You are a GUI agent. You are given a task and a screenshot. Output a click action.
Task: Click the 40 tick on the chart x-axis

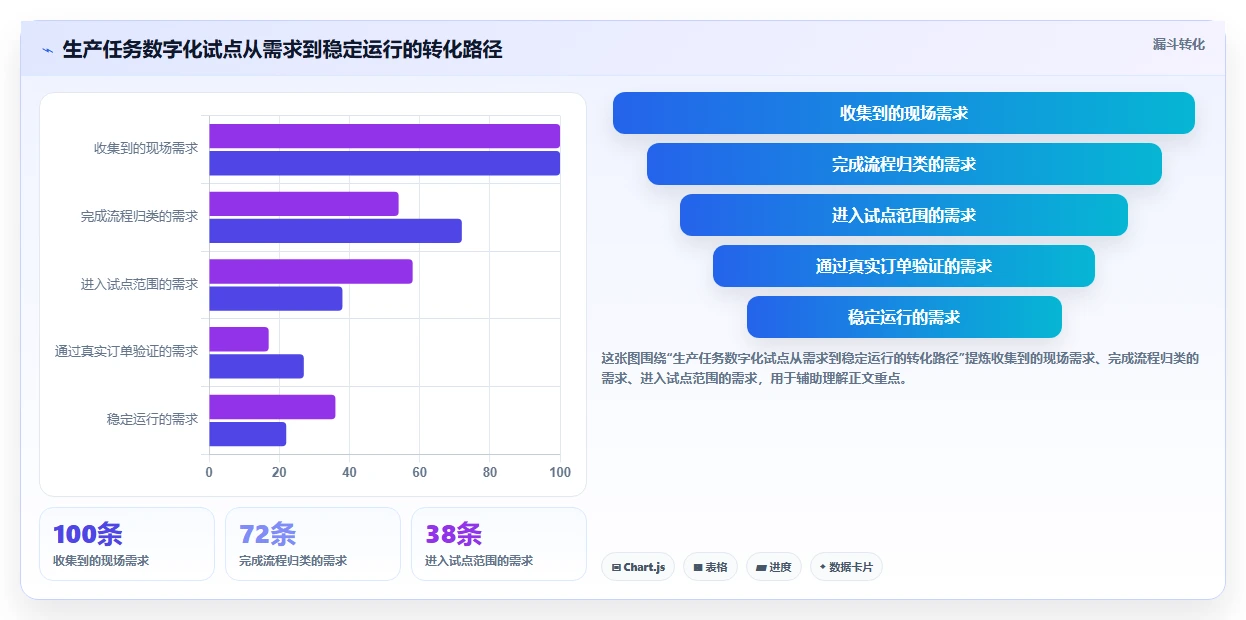pyautogui.click(x=349, y=472)
